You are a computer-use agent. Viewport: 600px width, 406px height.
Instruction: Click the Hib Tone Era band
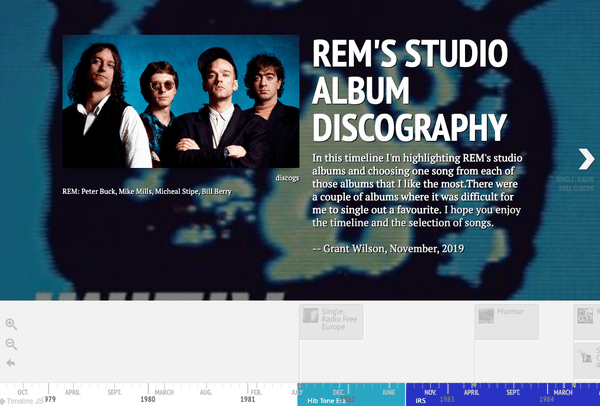351,394
